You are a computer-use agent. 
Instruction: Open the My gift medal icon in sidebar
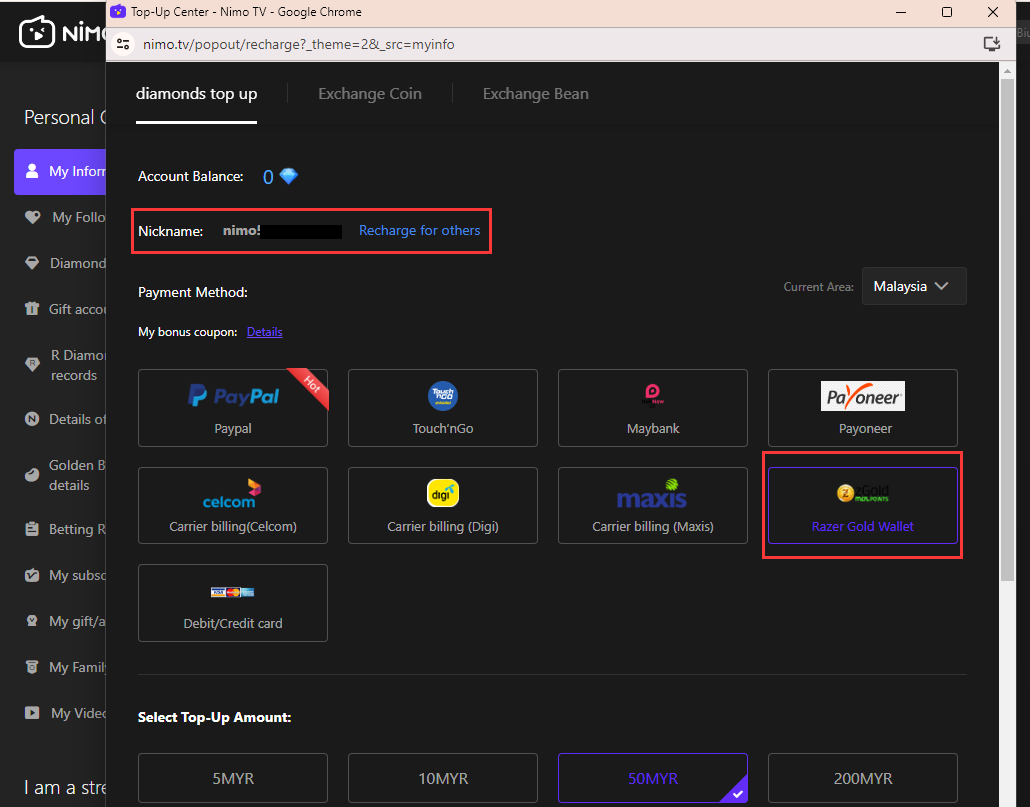pyautogui.click(x=32, y=621)
